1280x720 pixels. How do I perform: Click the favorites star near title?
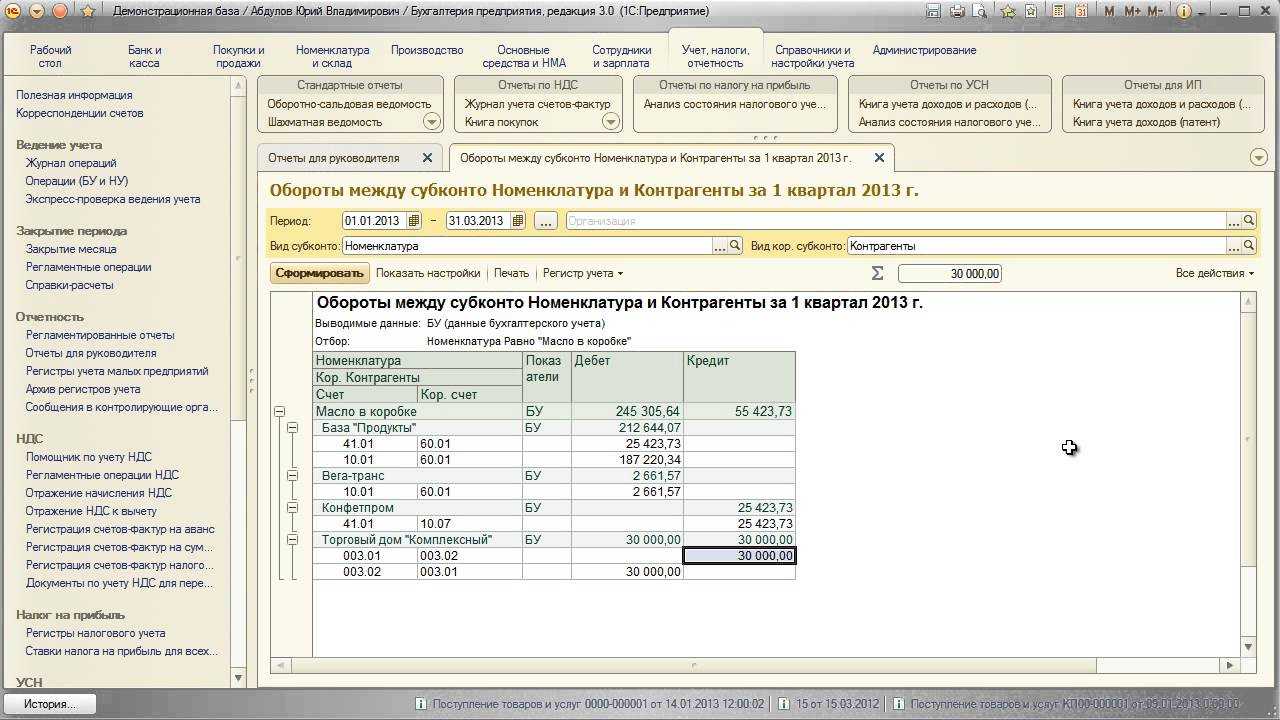(x=87, y=11)
